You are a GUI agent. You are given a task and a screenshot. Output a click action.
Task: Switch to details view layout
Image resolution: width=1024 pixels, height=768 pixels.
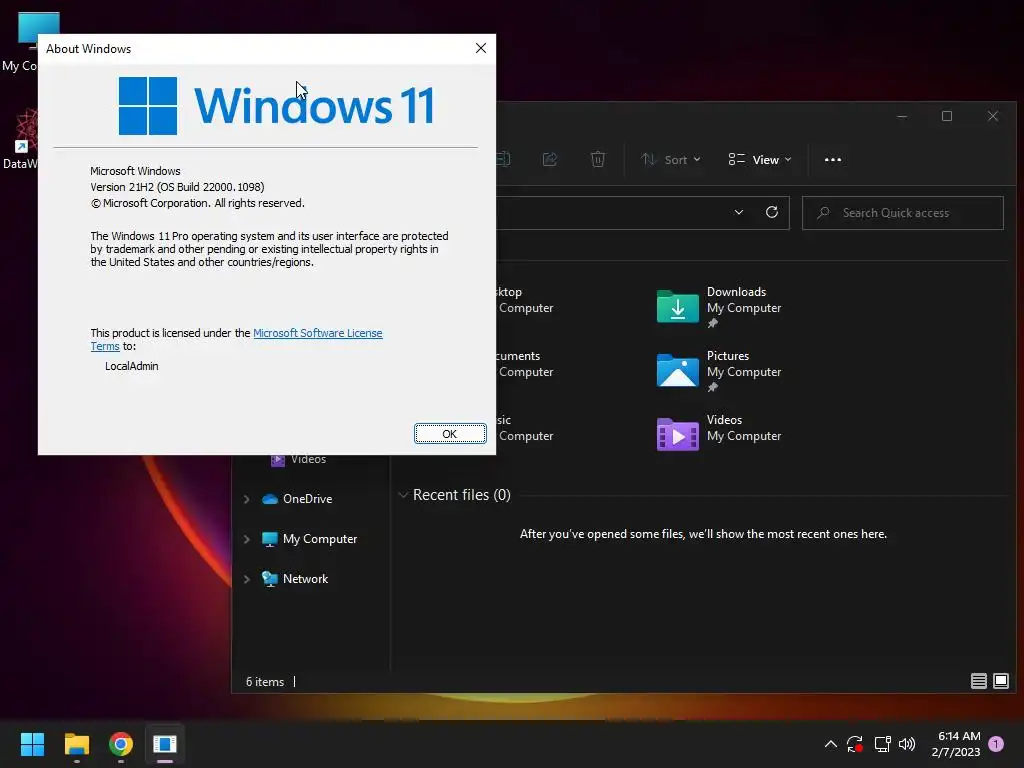click(978, 681)
